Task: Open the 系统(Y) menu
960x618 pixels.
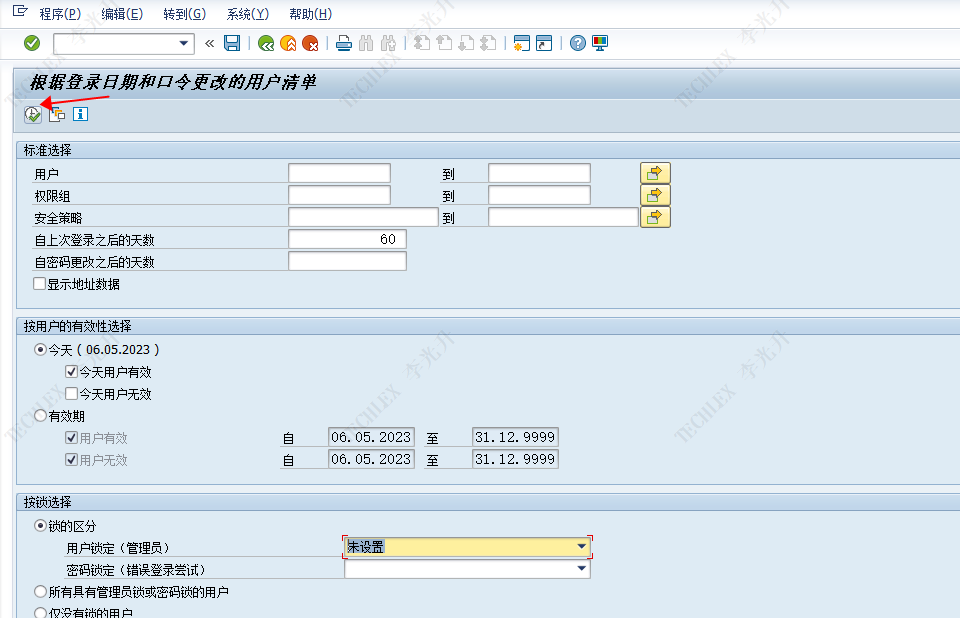Action: [247, 14]
